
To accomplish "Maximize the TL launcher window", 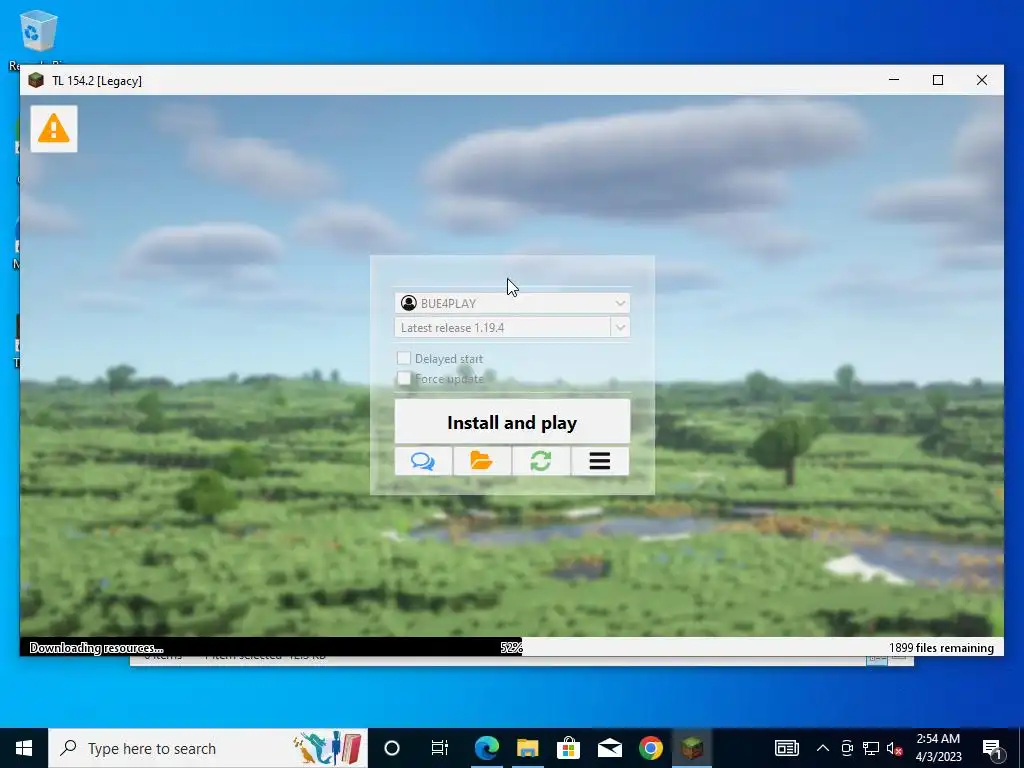I will (x=938, y=80).
